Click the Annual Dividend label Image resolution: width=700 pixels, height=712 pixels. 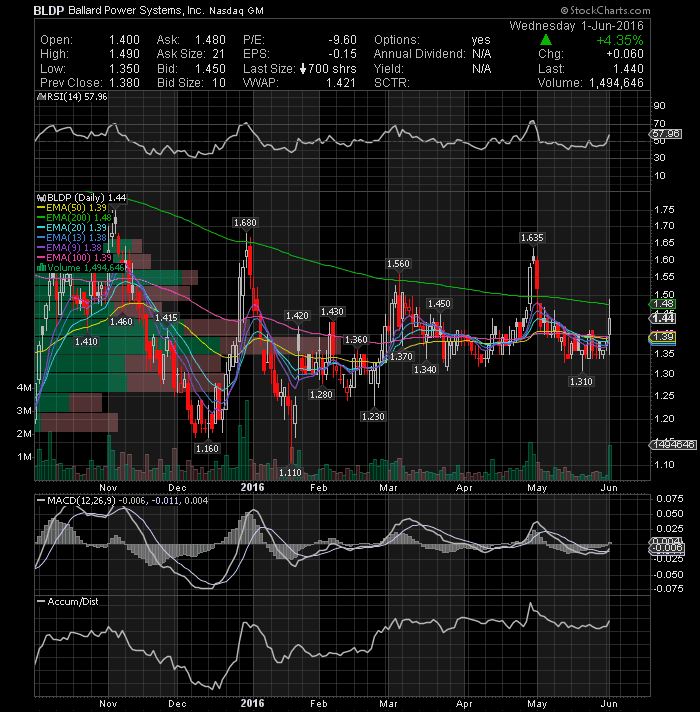[419, 54]
